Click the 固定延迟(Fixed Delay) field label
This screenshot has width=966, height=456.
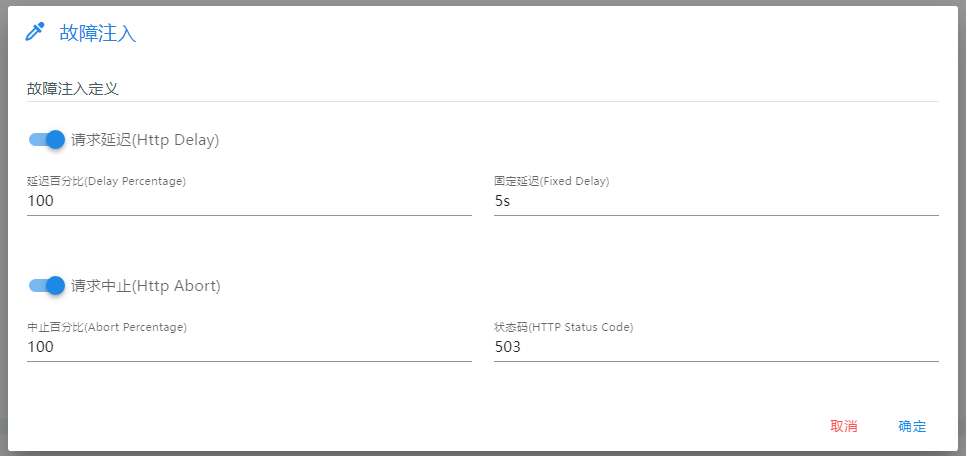[x=552, y=181]
